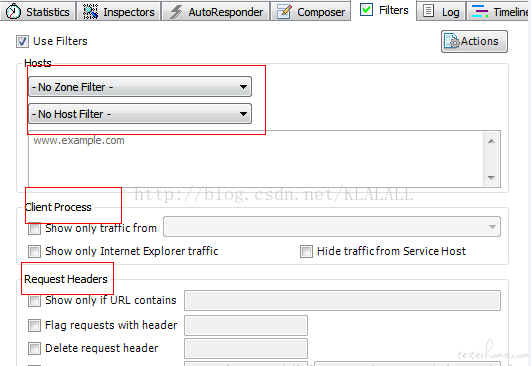The image size is (531, 366).
Task: Uncheck the Use Filters checkbox
Action: (22, 42)
